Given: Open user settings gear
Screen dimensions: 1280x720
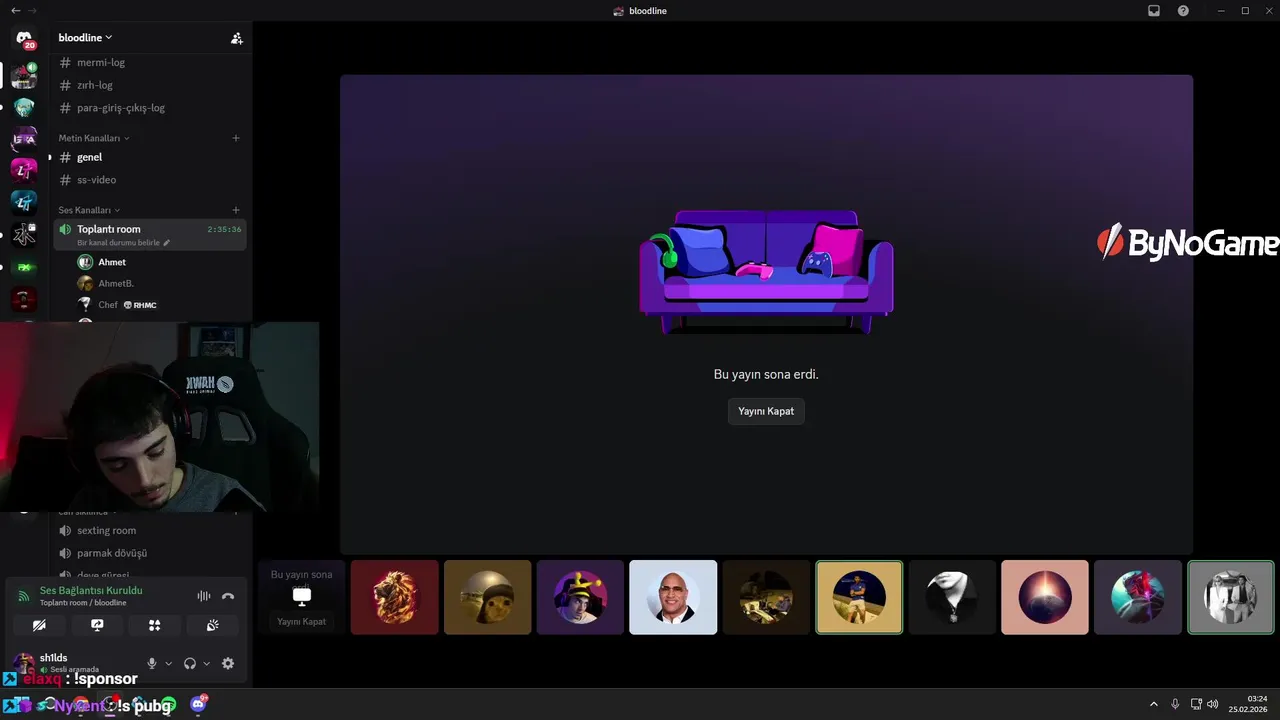Looking at the screenshot, I should pyautogui.click(x=228, y=663).
